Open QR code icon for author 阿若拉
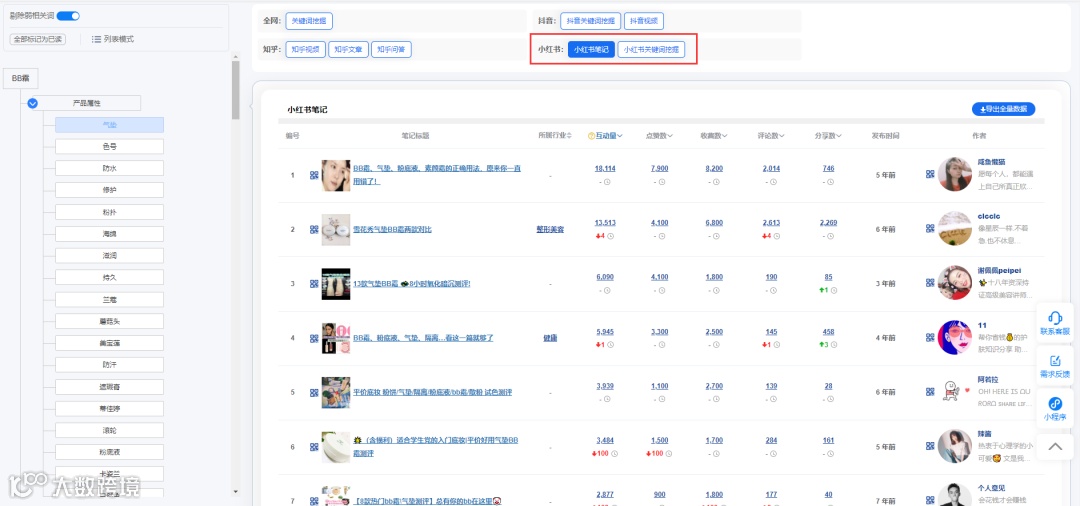 pos(930,392)
